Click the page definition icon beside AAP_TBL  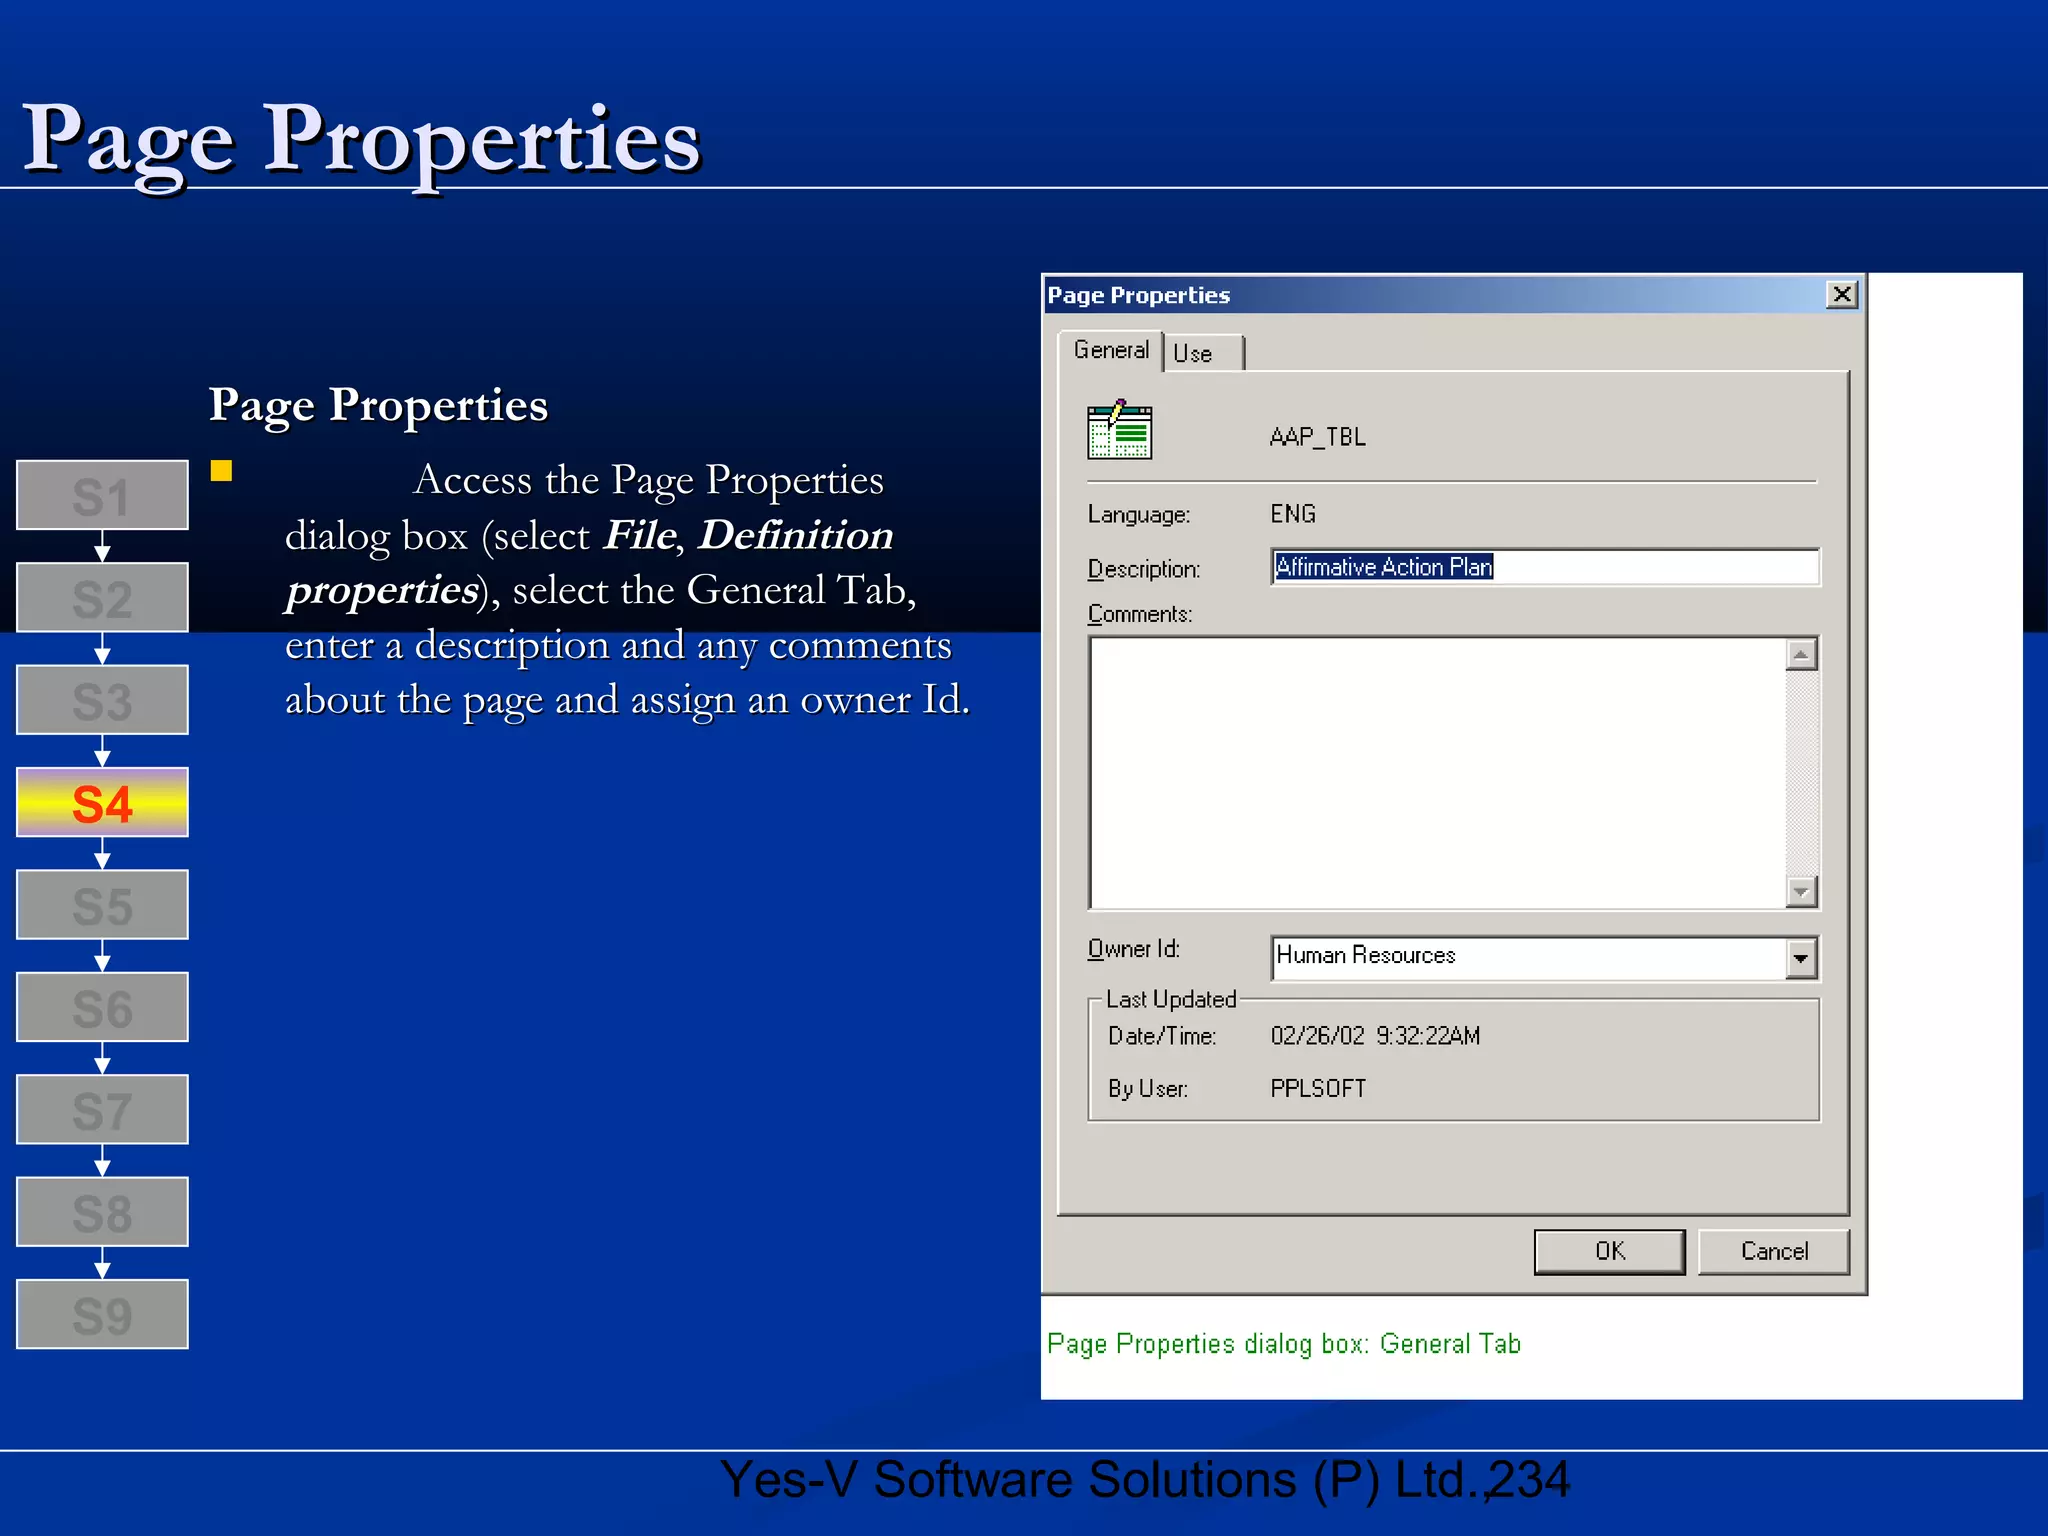[1119, 430]
